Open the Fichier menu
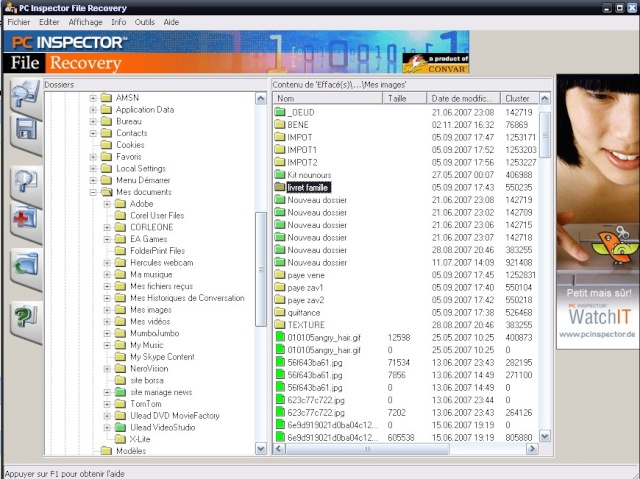This screenshot has height=479, width=640. pyautogui.click(x=19, y=22)
